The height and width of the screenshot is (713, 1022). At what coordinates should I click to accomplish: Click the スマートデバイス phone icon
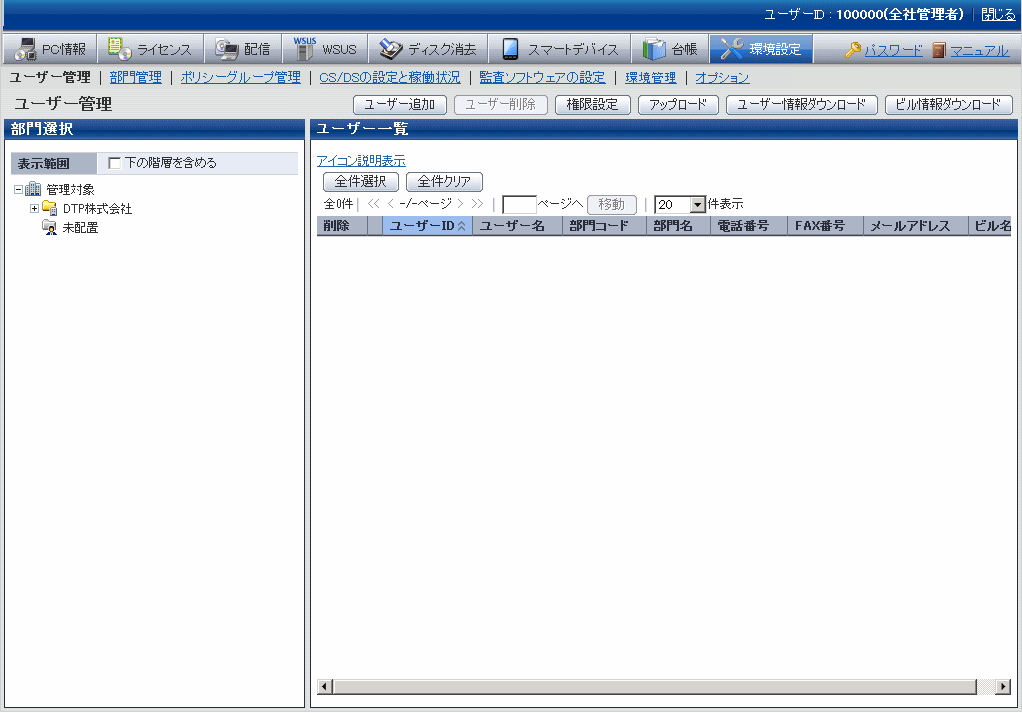click(510, 49)
